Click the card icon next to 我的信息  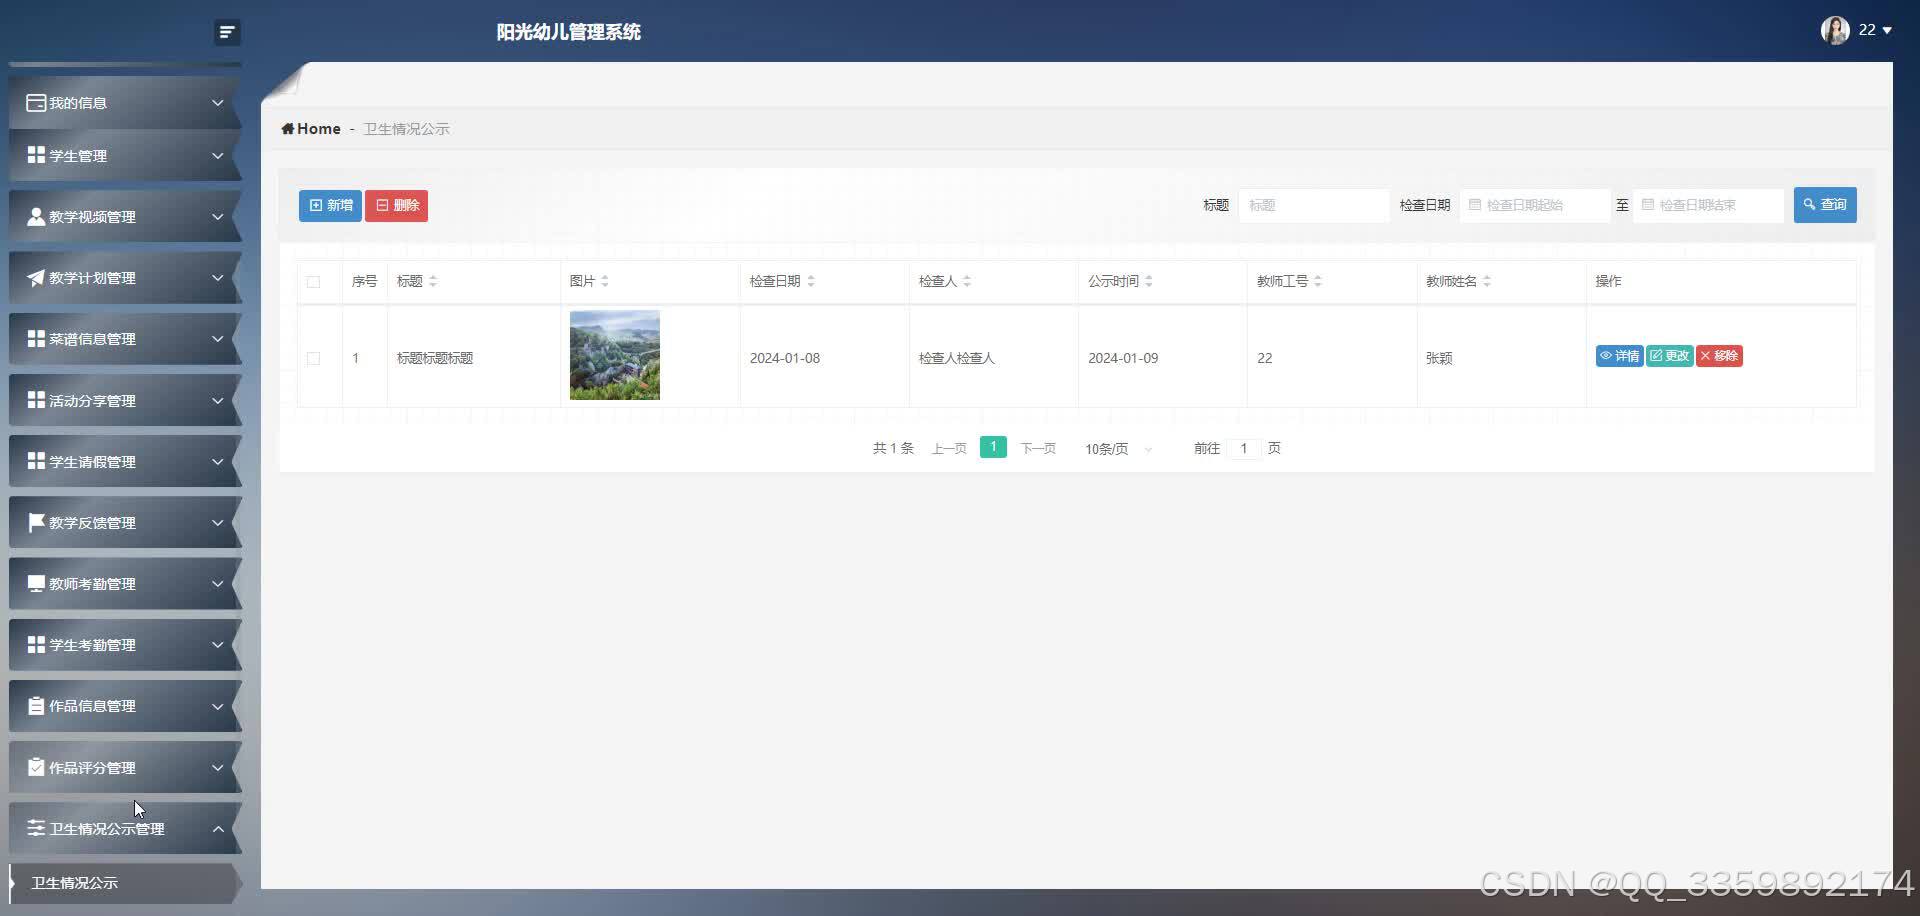click(36, 102)
